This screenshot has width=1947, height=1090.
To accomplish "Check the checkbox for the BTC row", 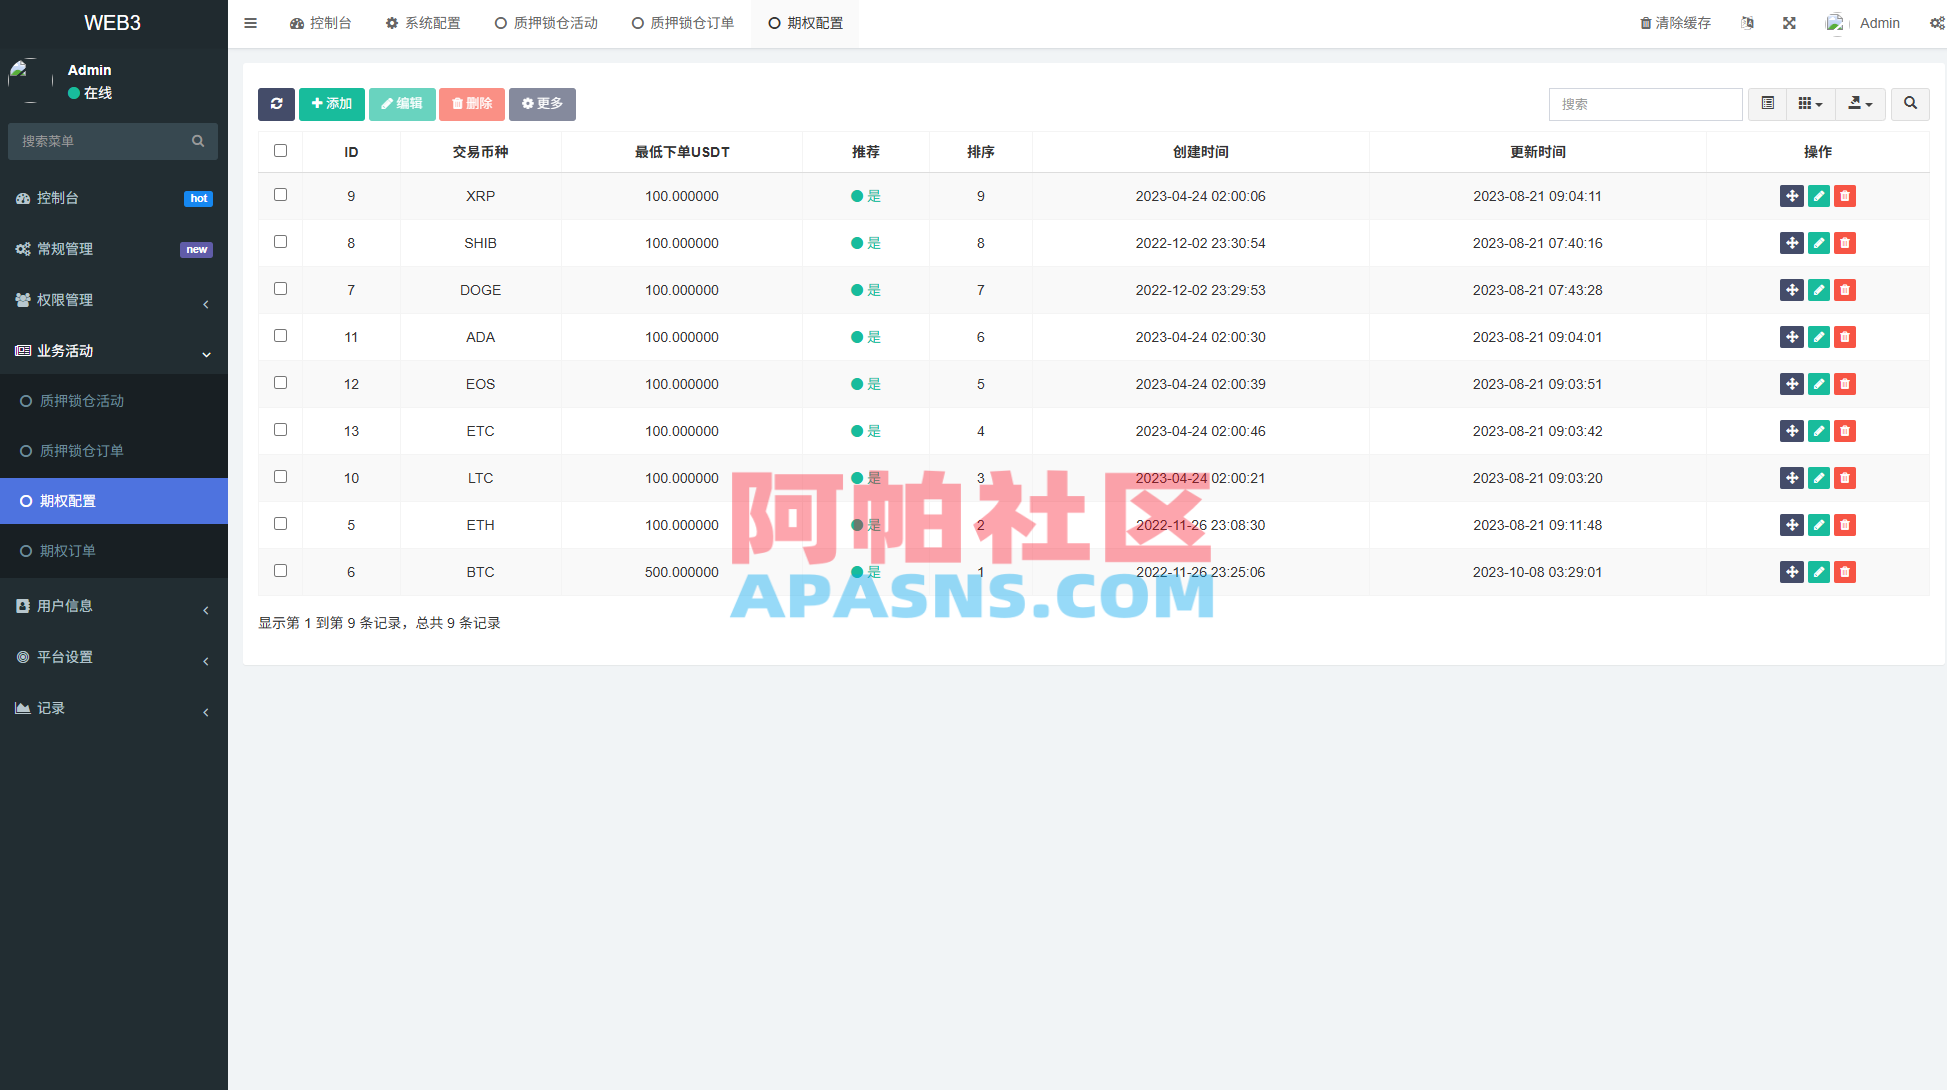I will tap(280, 571).
